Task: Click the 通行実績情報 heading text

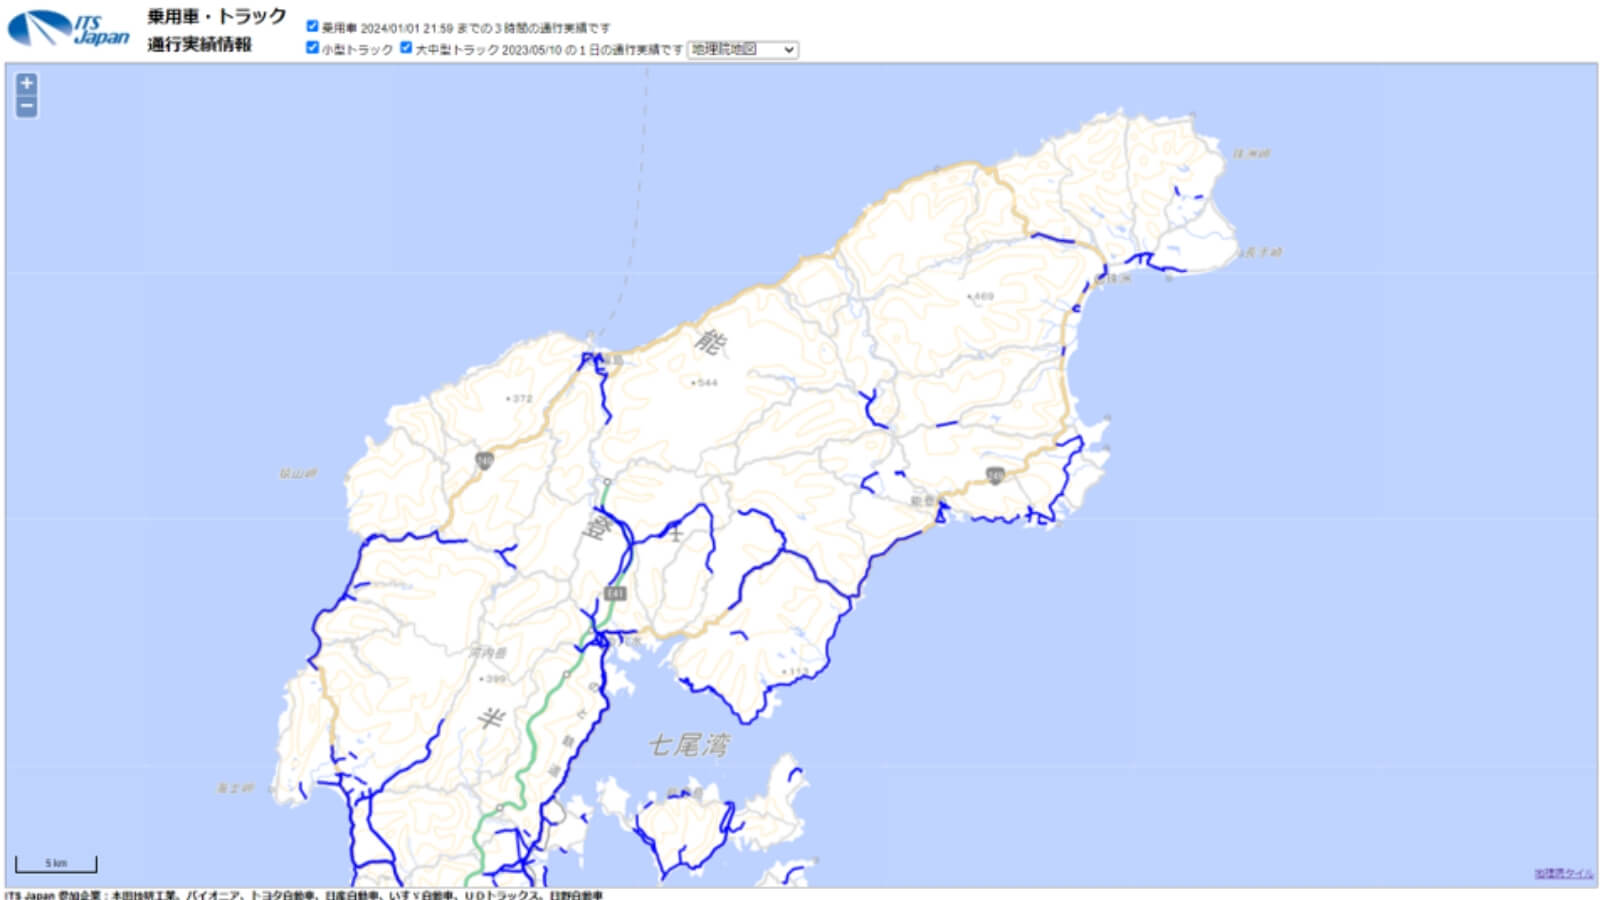Action: point(200,45)
